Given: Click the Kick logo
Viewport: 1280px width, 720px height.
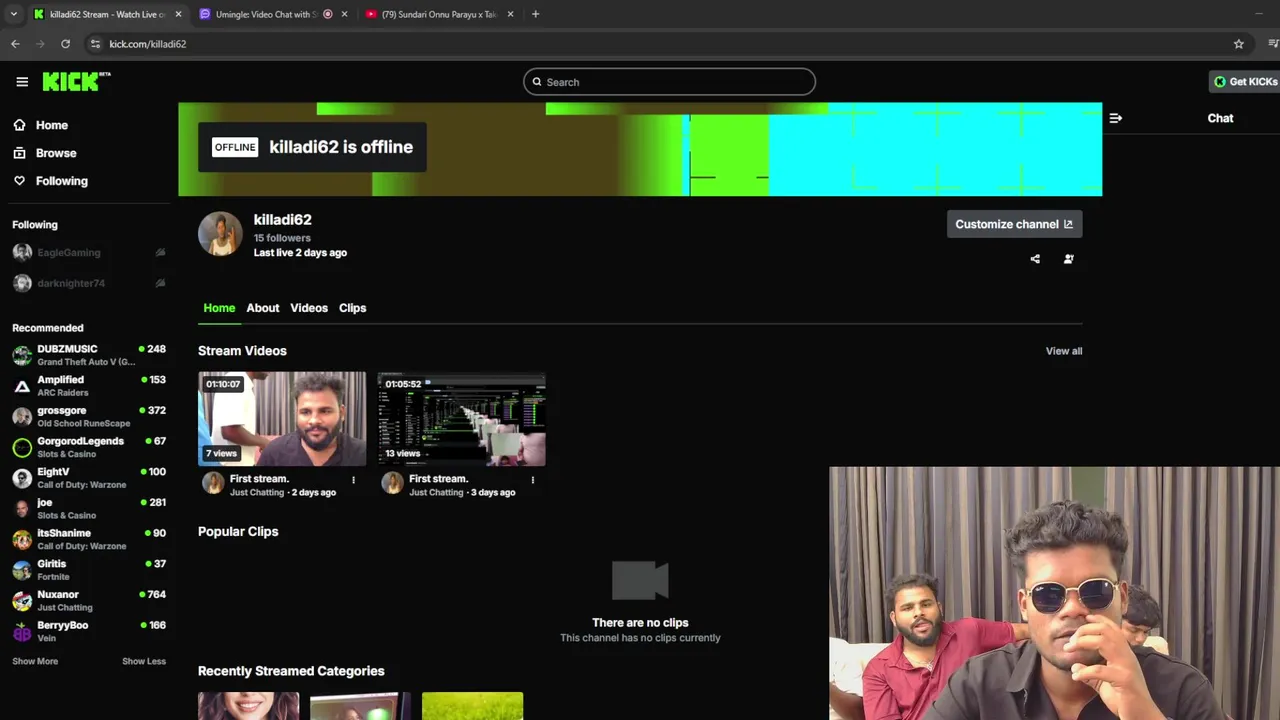Looking at the screenshot, I should click(x=76, y=82).
